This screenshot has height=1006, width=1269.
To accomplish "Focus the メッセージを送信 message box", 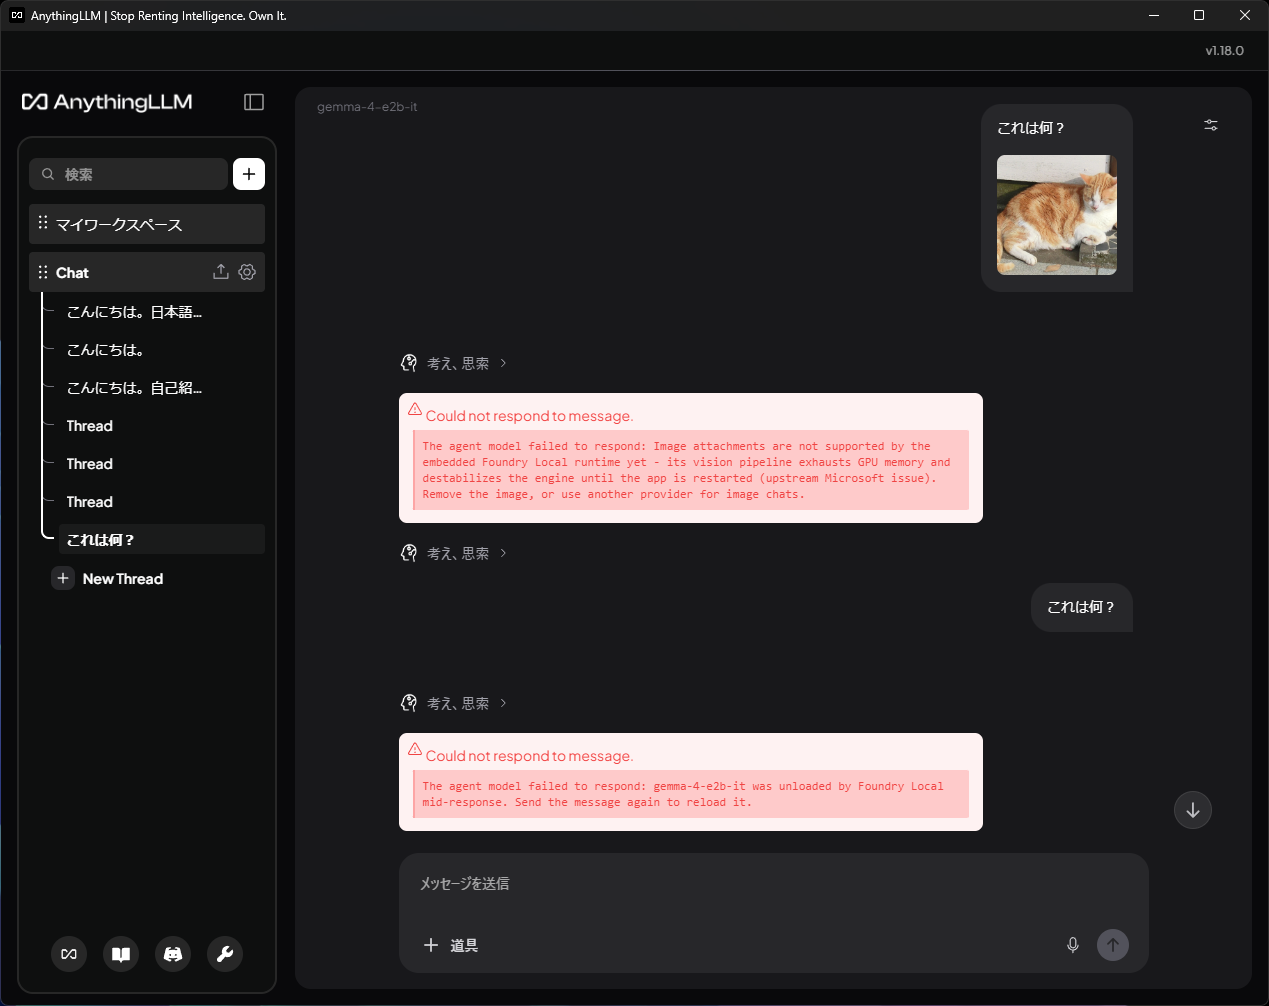I will [774, 884].
